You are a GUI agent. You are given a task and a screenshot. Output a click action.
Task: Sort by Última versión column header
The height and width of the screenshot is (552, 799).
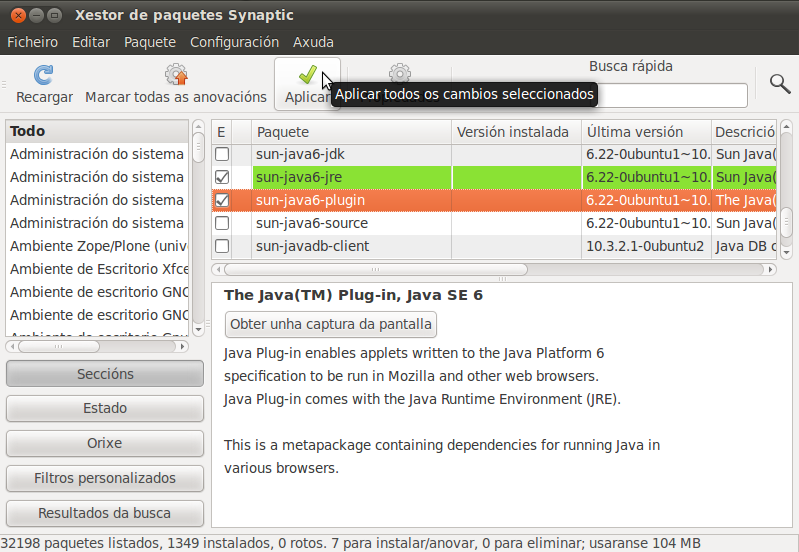(x=646, y=132)
